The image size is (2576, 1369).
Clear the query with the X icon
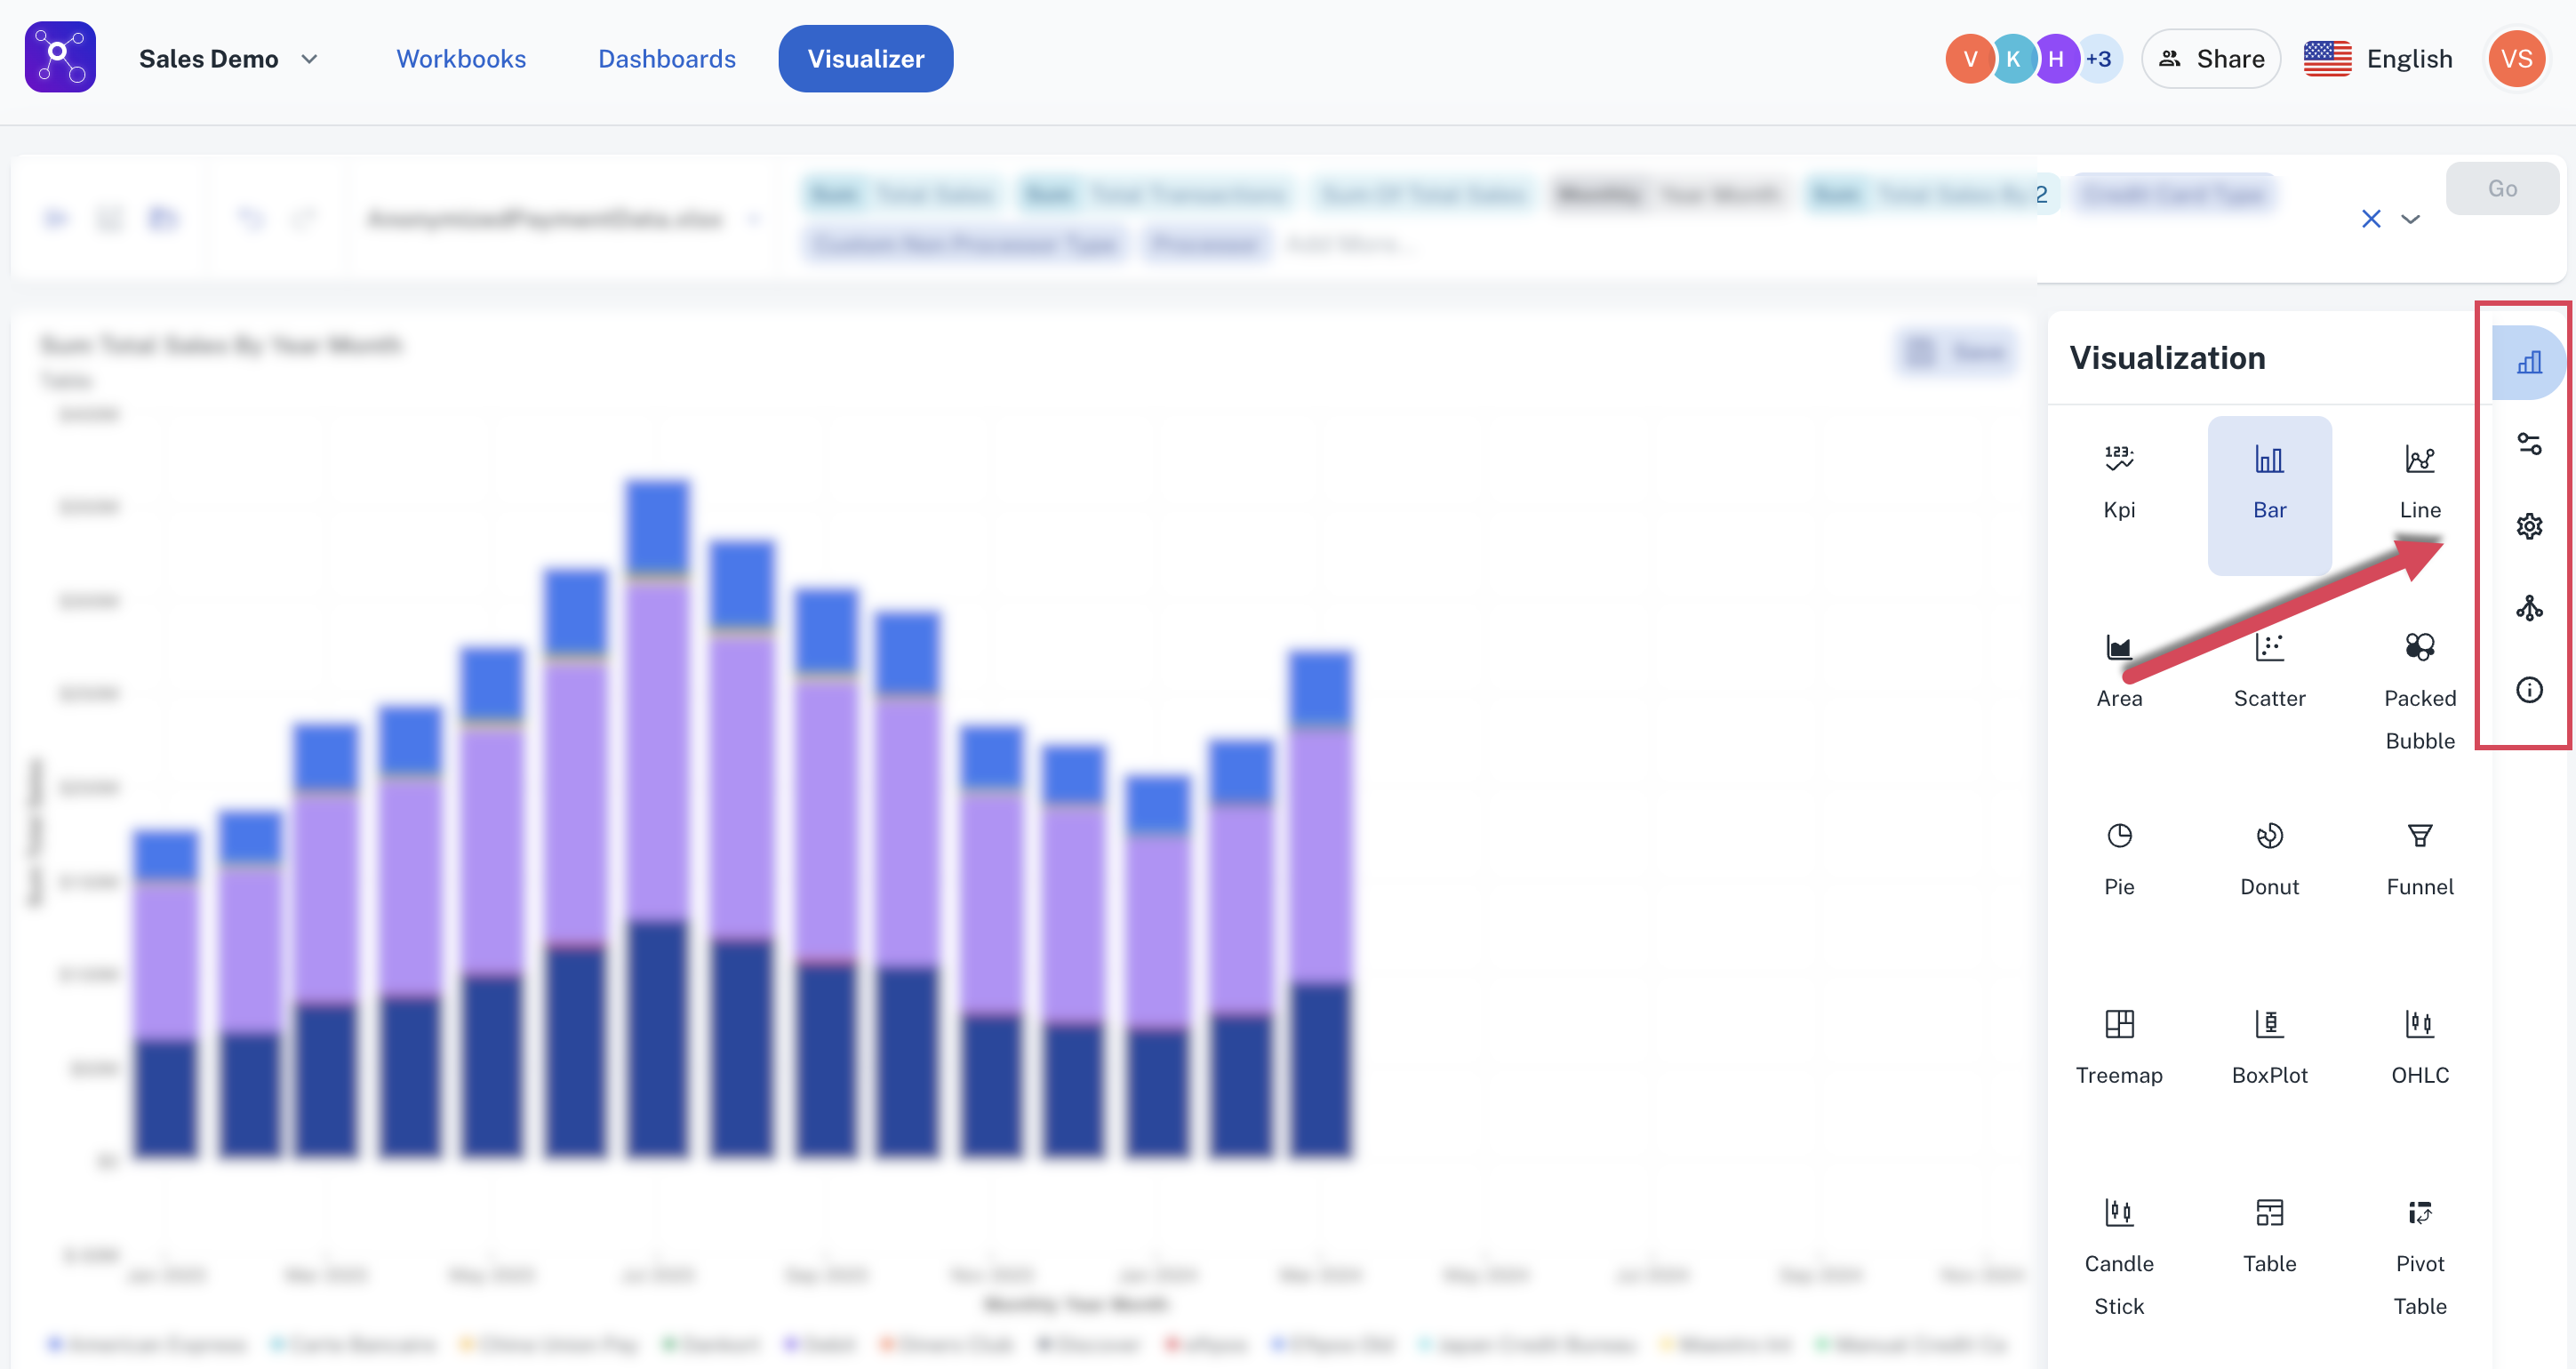2371,219
